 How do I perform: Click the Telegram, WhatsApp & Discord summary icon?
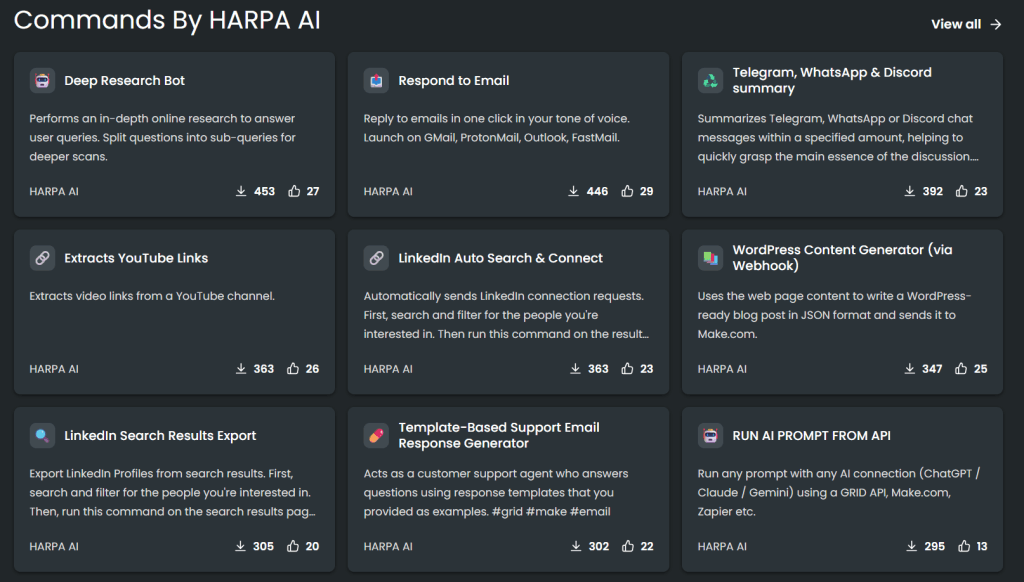711,80
